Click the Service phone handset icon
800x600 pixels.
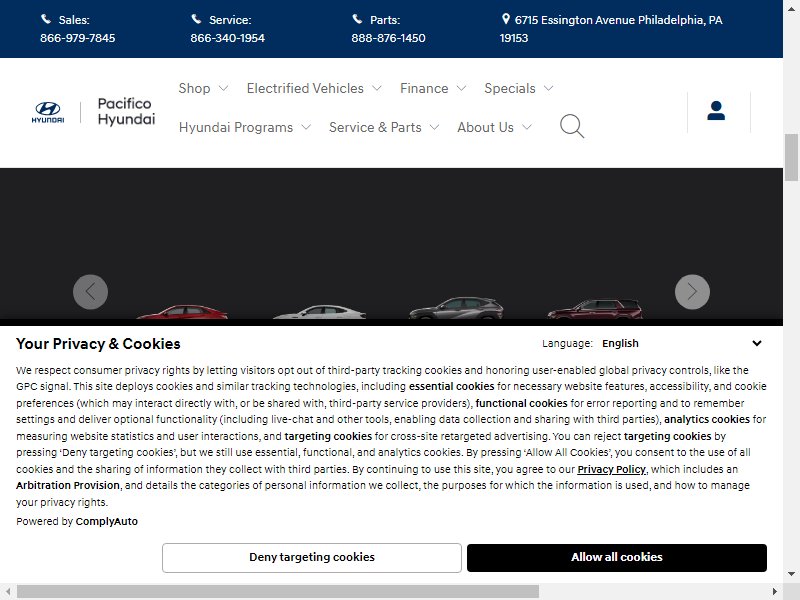tap(196, 19)
